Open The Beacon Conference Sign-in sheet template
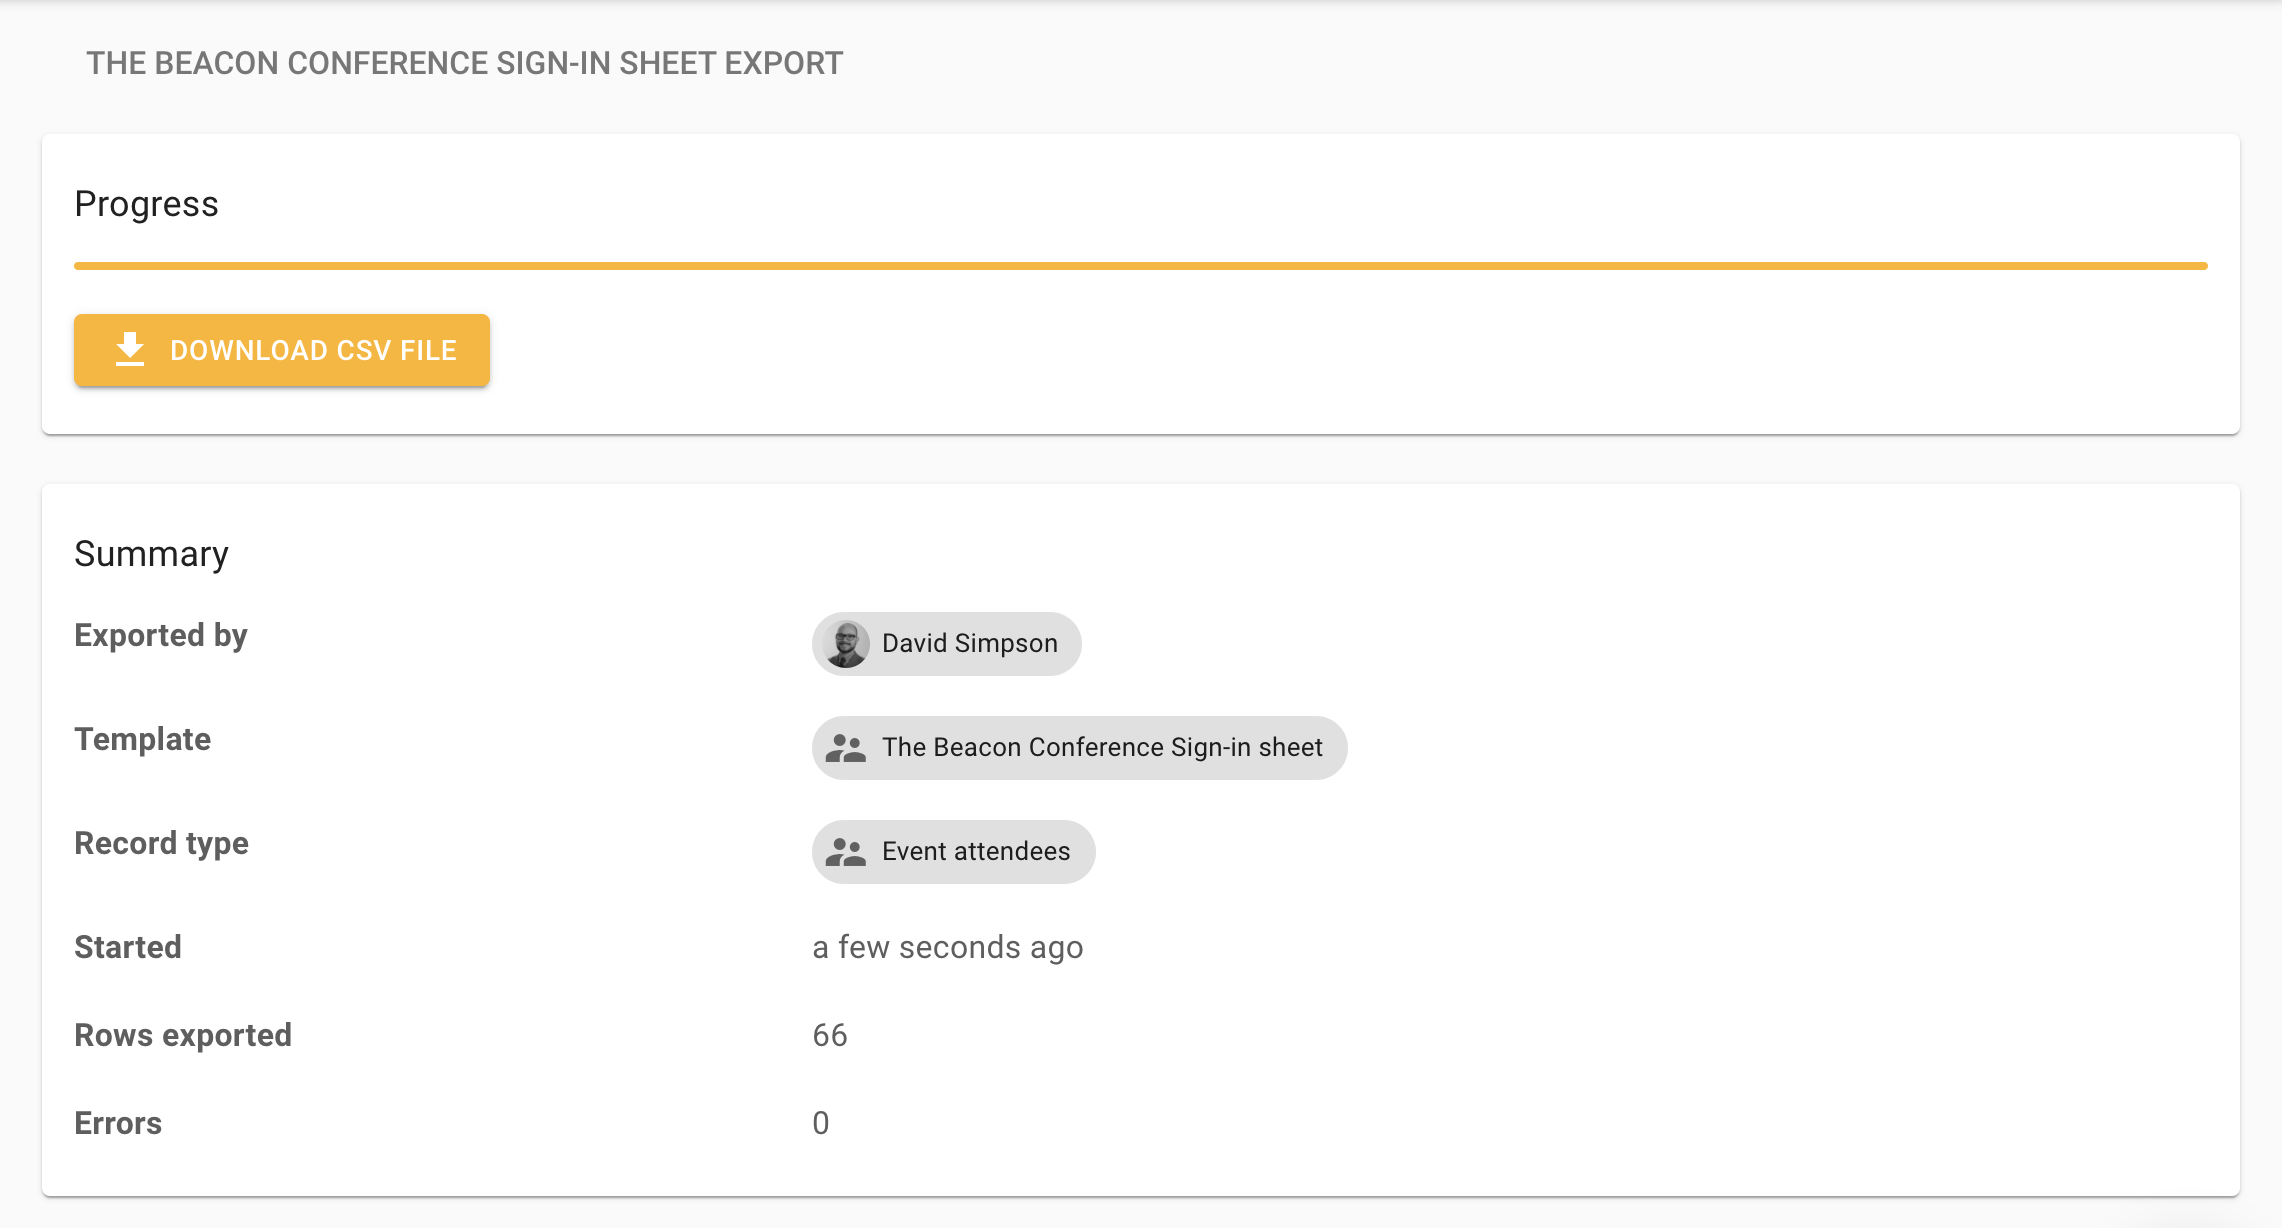The image size is (2282, 1228). 1101,748
